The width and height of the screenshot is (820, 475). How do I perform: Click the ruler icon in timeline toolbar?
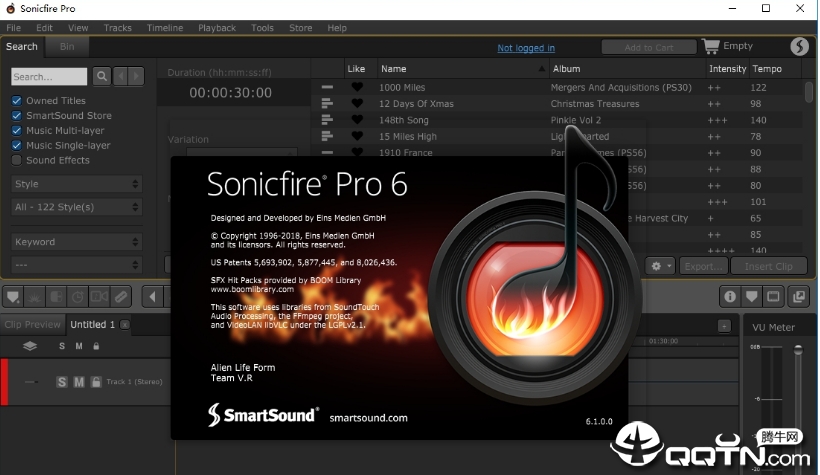pos(121,297)
